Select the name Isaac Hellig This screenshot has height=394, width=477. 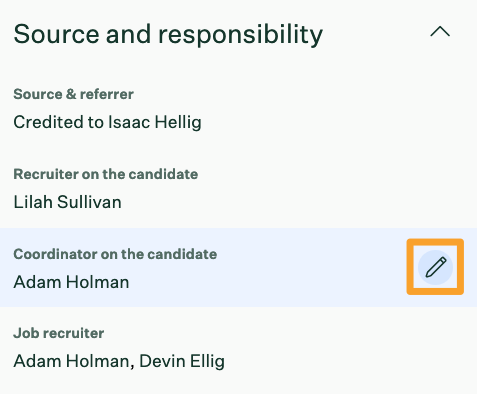[x=154, y=122]
